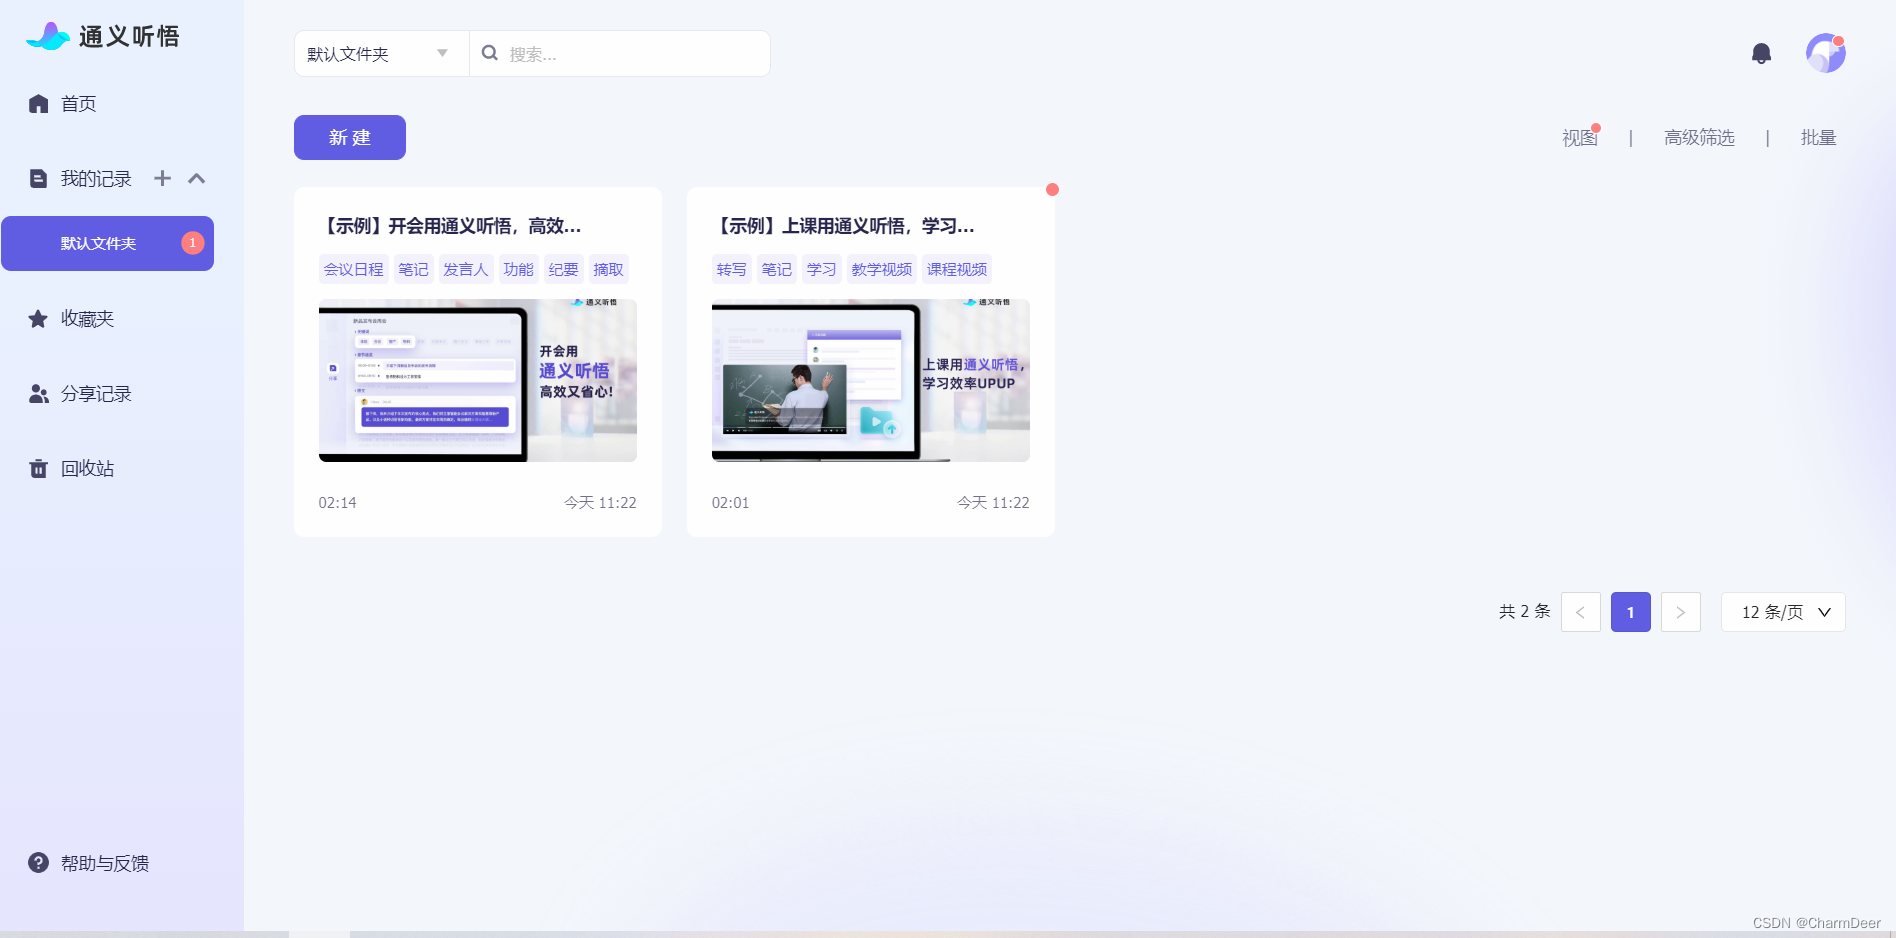Click the Tongyi Tingwu logo

[x=103, y=36]
